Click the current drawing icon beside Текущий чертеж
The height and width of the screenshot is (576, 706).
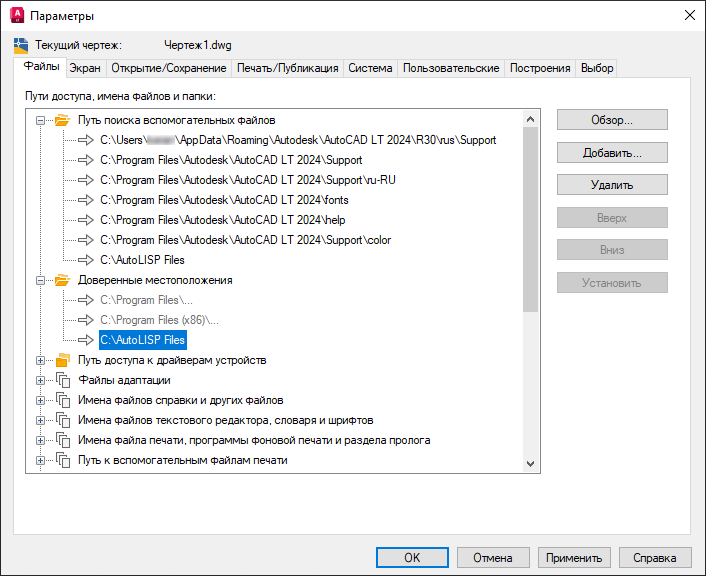pos(21,45)
